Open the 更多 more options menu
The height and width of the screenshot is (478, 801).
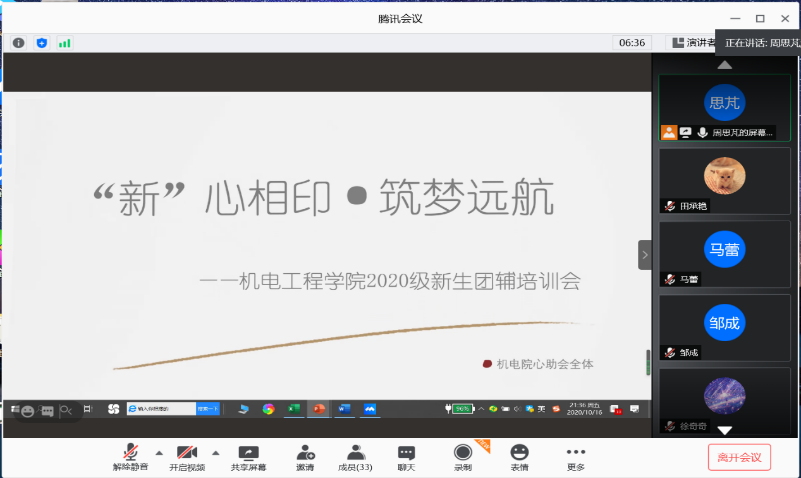[576, 457]
